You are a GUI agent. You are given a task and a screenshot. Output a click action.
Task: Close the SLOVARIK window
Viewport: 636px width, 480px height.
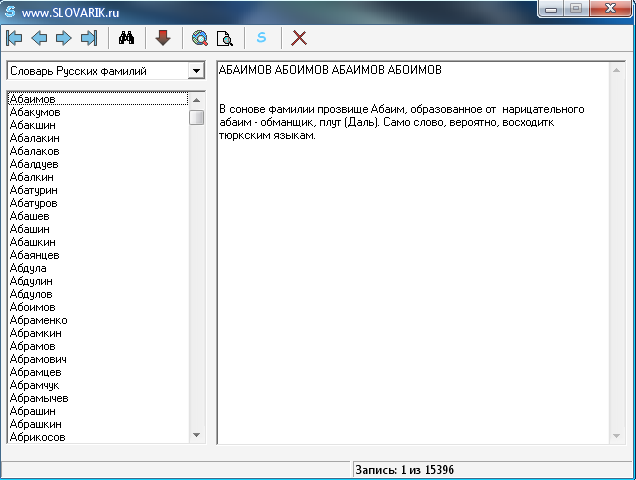(x=610, y=9)
